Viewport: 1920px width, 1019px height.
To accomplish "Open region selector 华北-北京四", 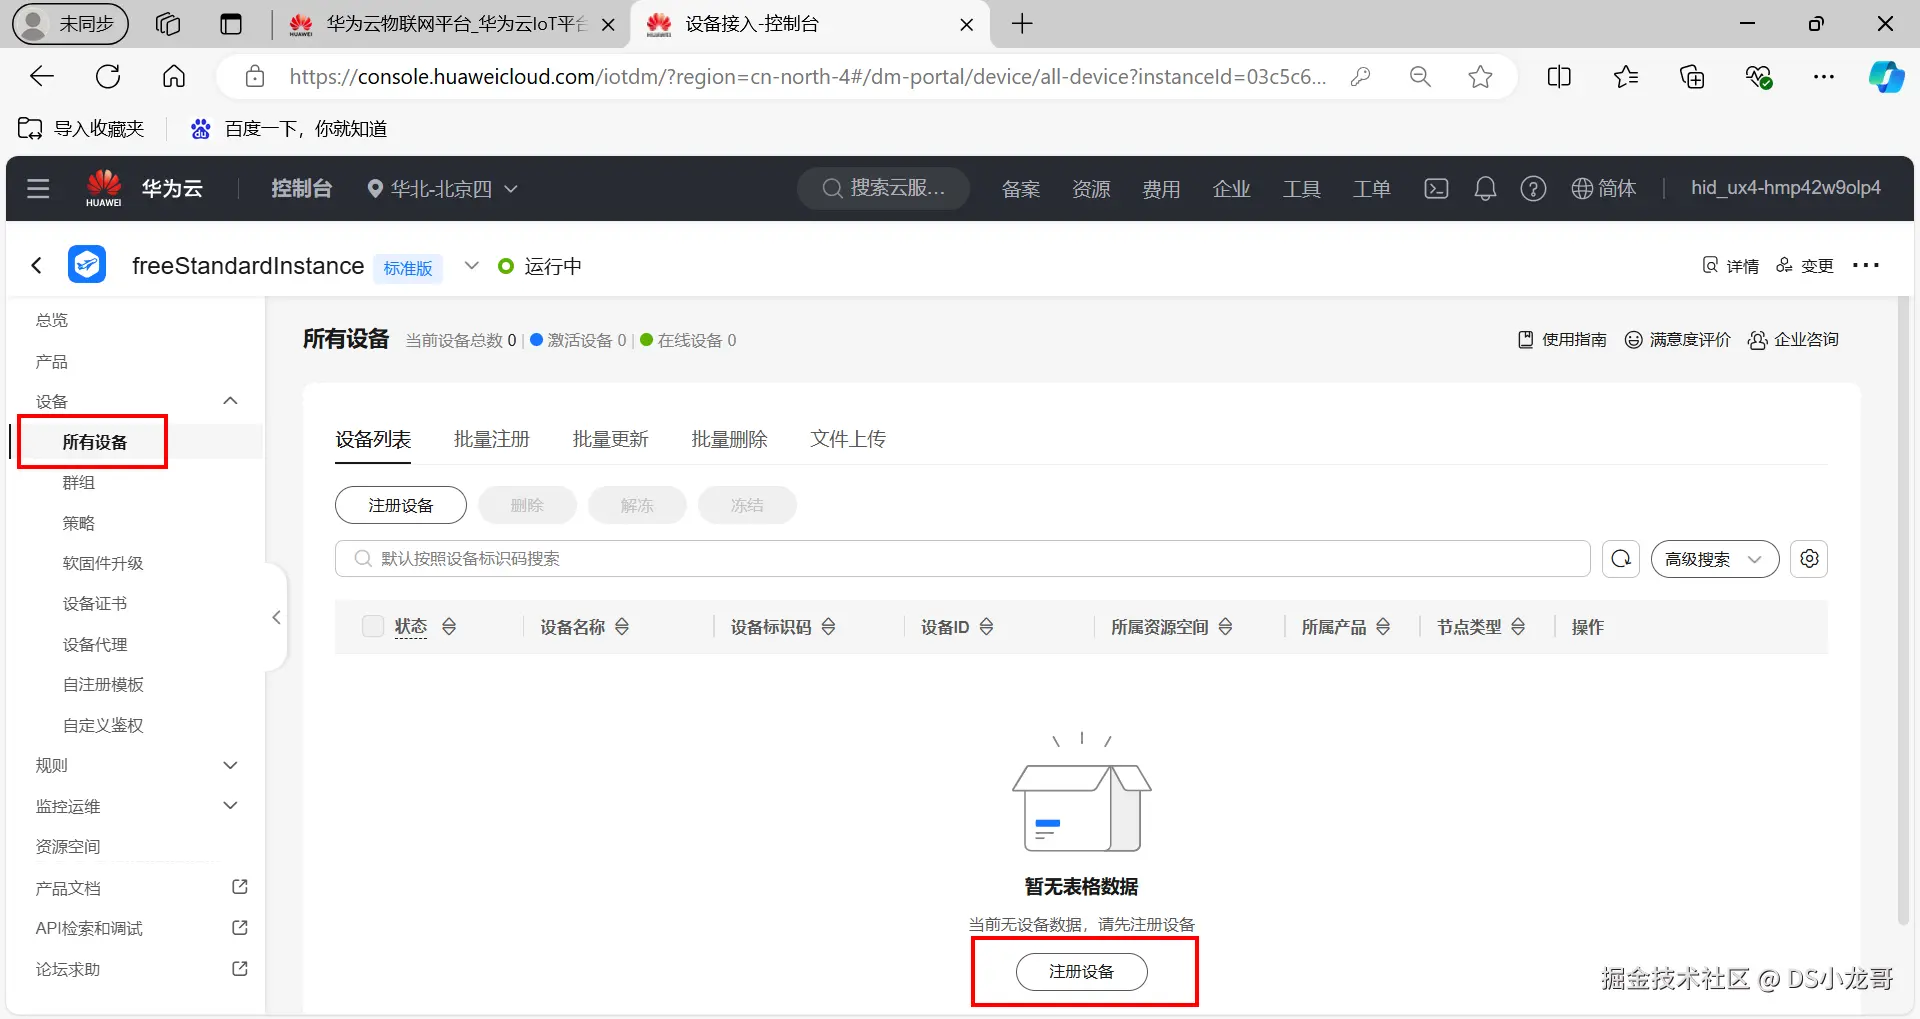I will (442, 188).
